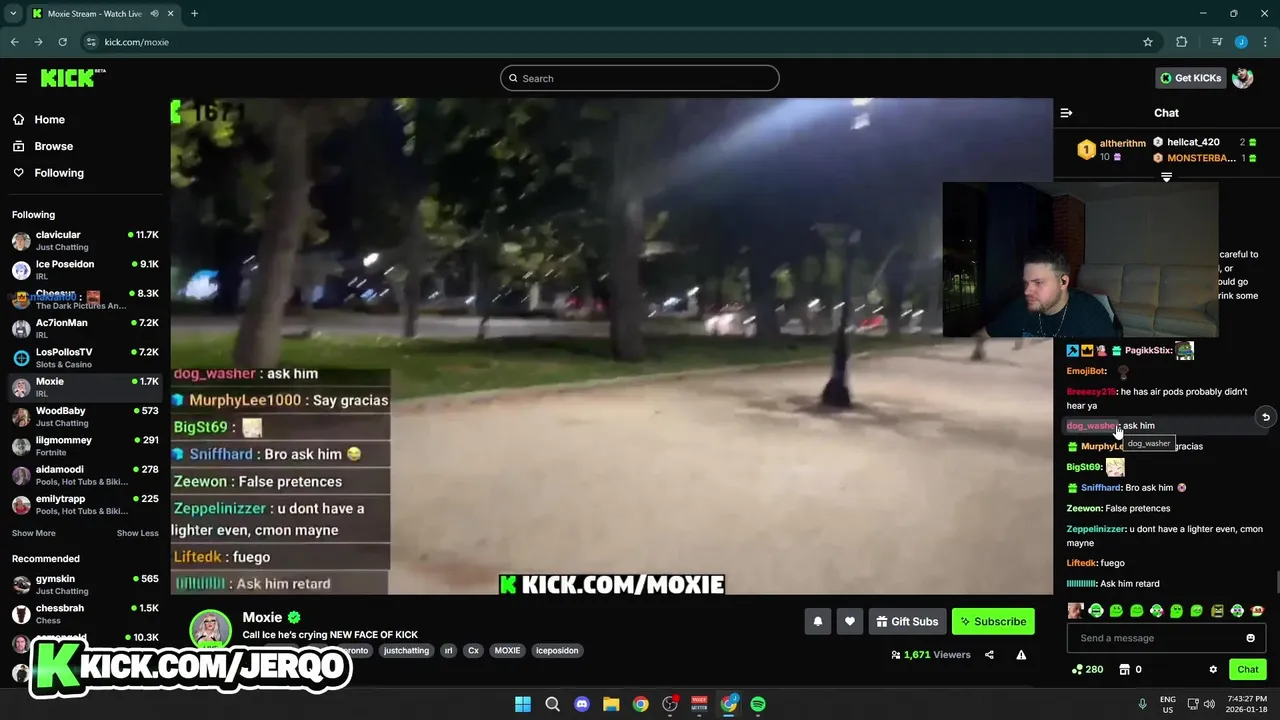
Task: Open the recommended chessbrah channel
Action: click(85, 613)
